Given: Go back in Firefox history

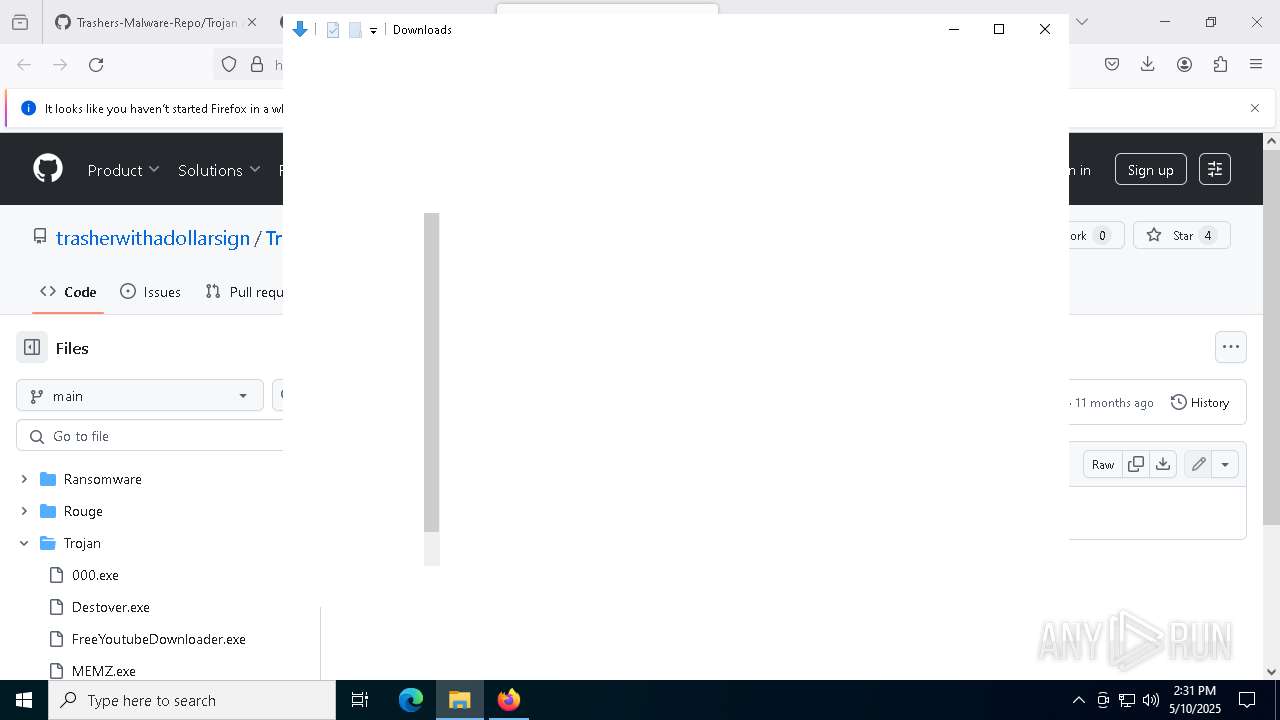Looking at the screenshot, I should (x=24, y=64).
